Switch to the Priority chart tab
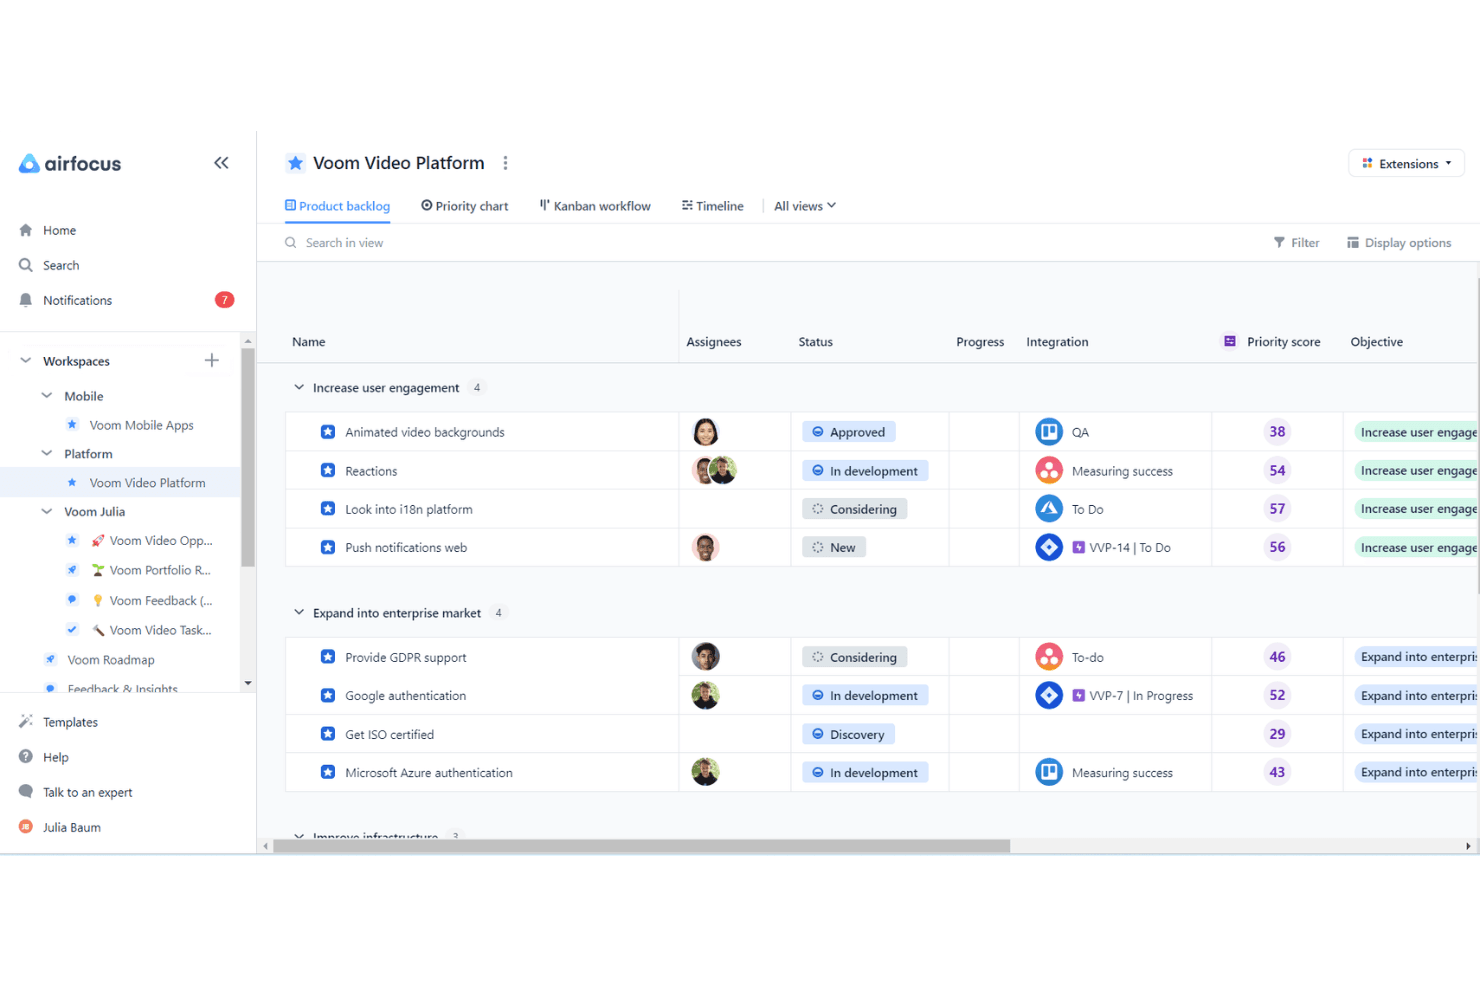Screen dimensions: 1480x987 pyautogui.click(x=464, y=206)
